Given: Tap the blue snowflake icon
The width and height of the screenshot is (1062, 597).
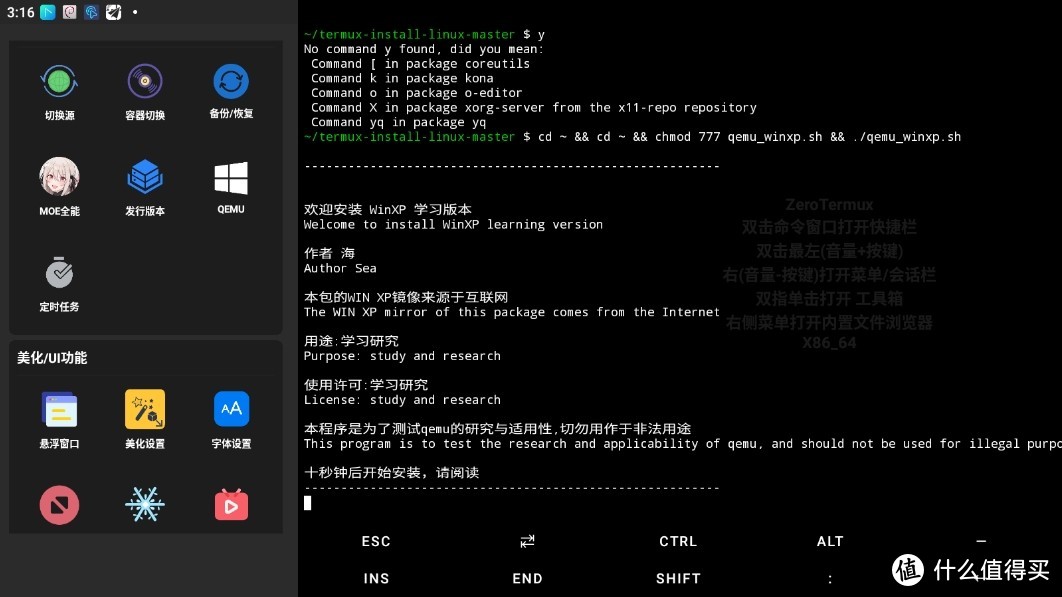Looking at the screenshot, I should 145,505.
